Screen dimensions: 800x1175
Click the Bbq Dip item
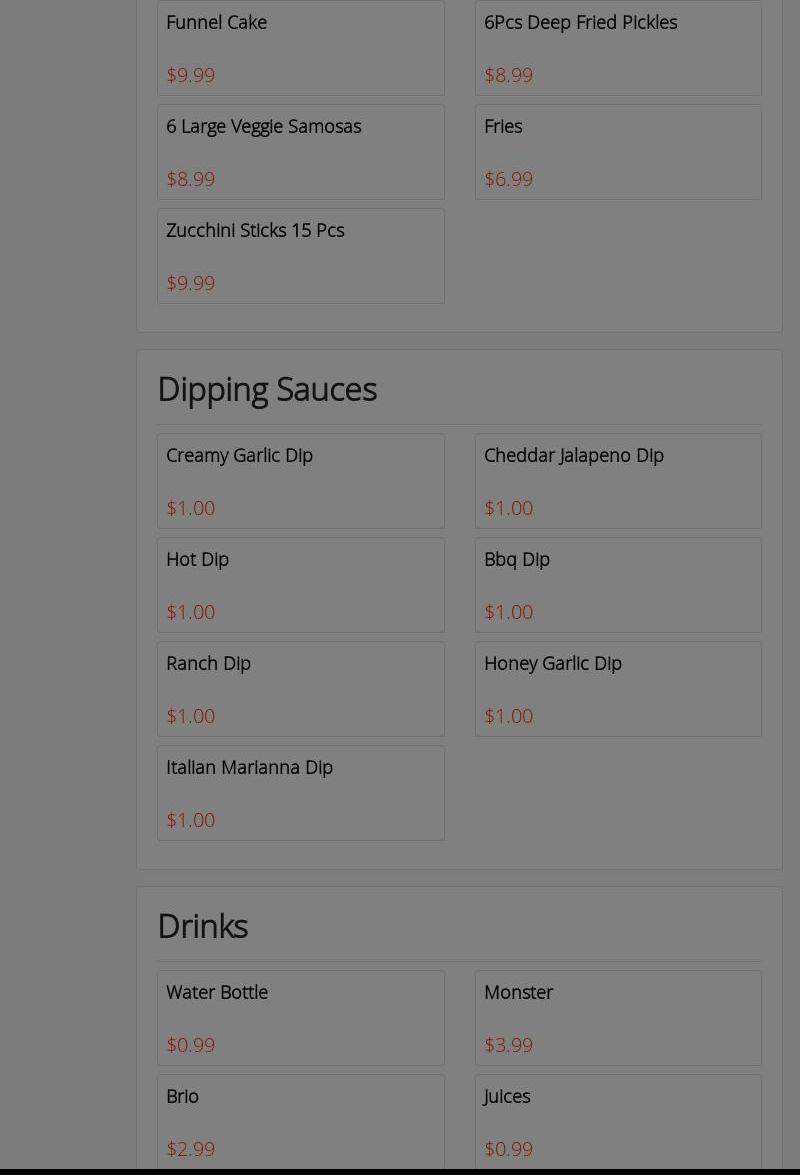point(618,584)
